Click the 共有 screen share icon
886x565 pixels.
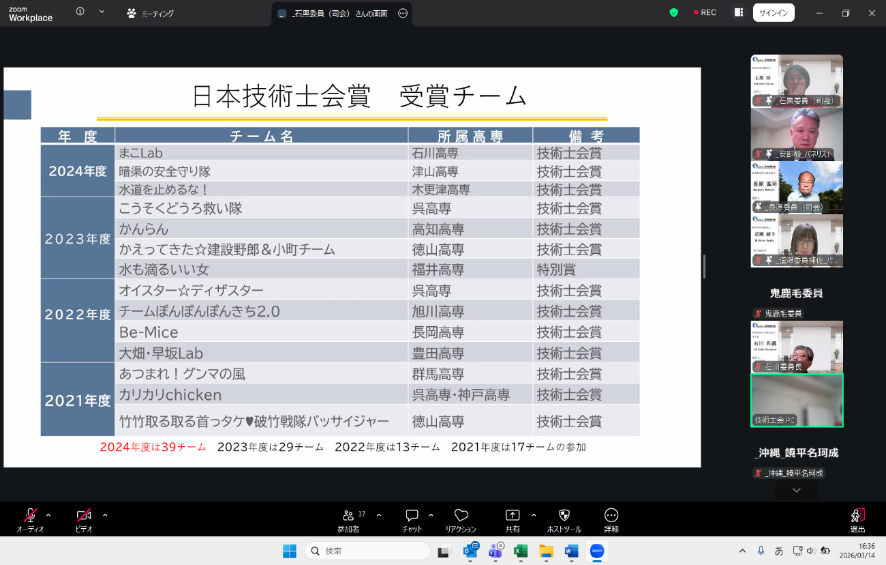click(x=513, y=516)
